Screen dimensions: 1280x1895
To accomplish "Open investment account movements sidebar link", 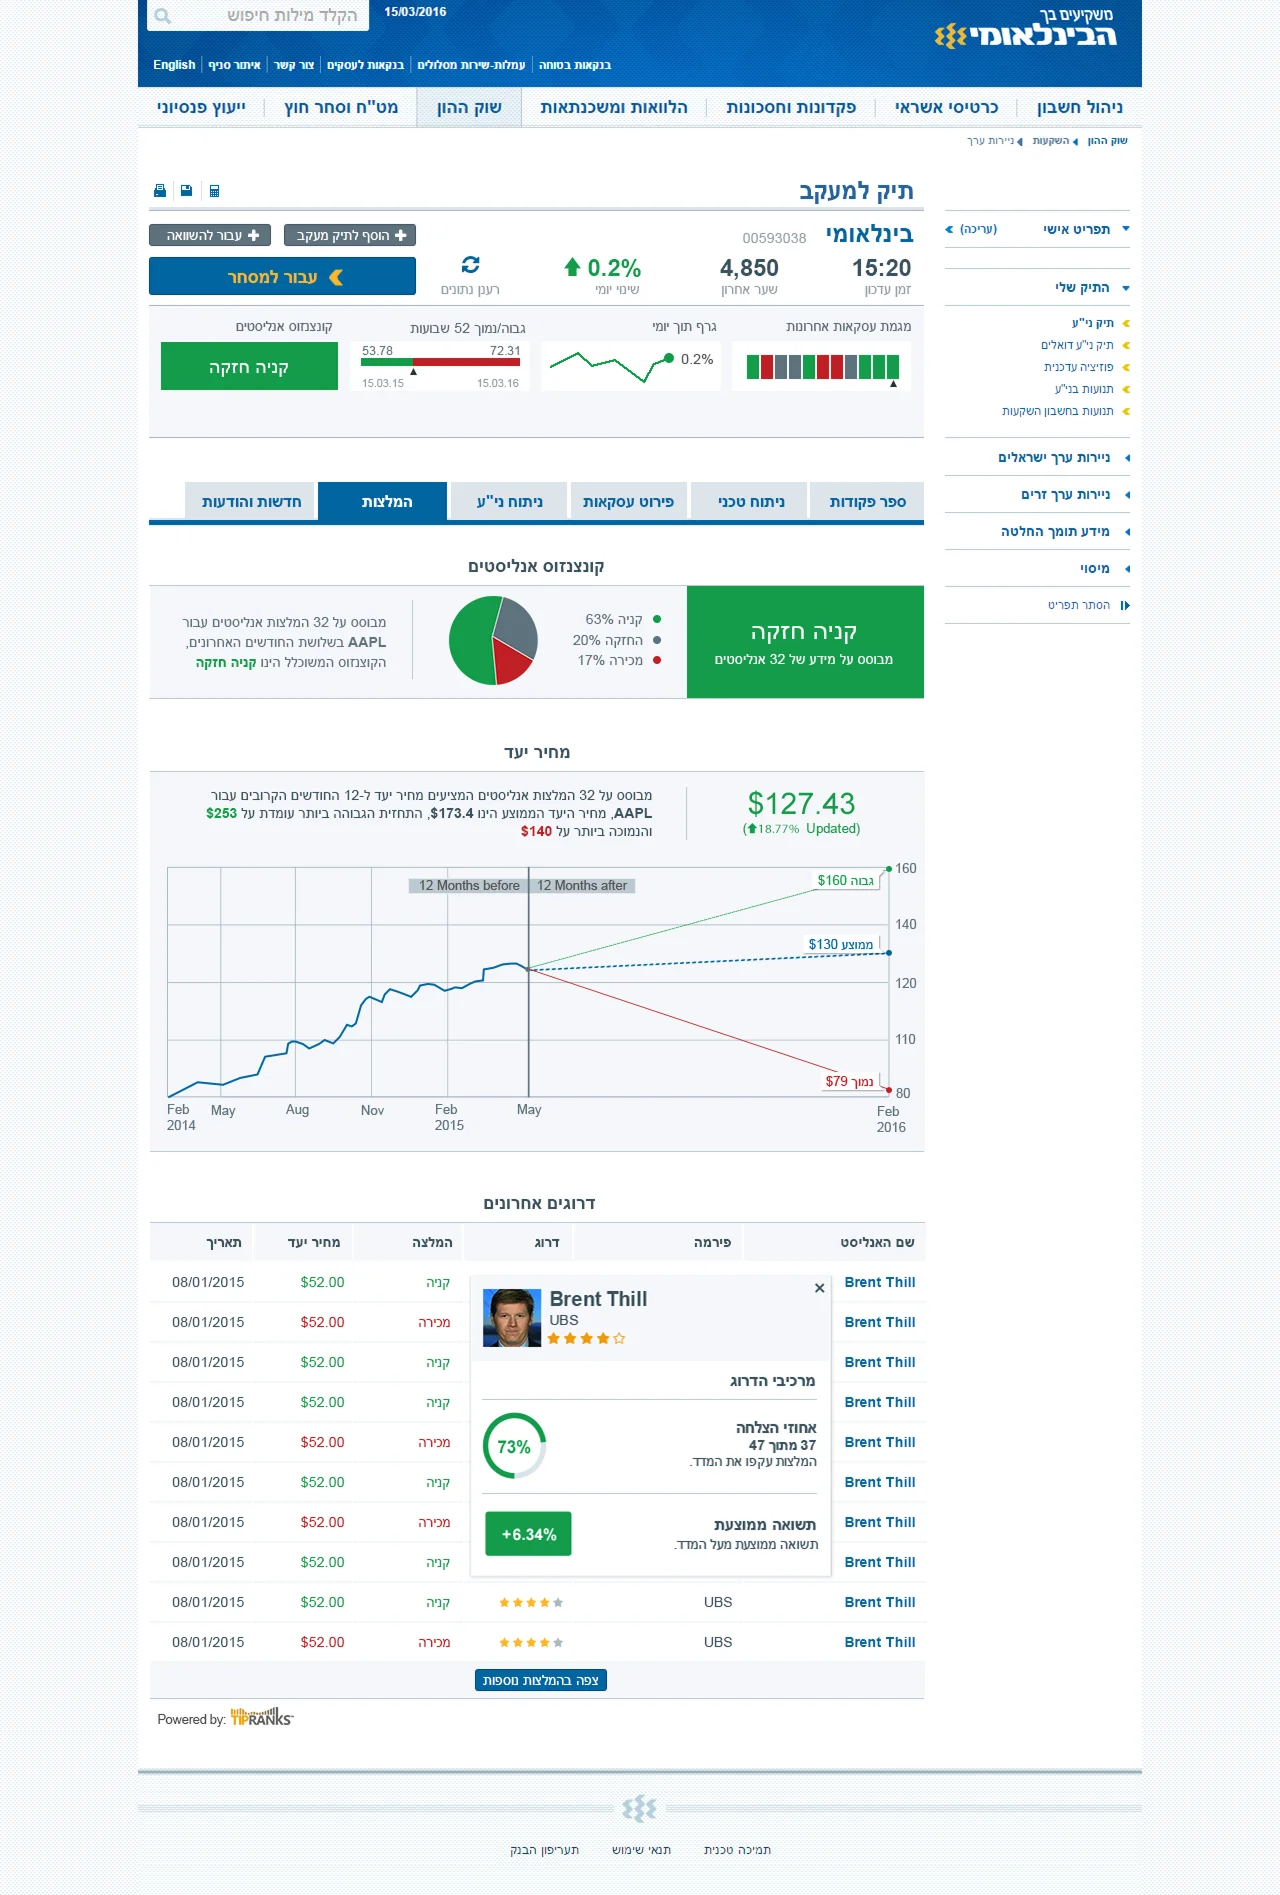I will pyautogui.click(x=1057, y=411).
